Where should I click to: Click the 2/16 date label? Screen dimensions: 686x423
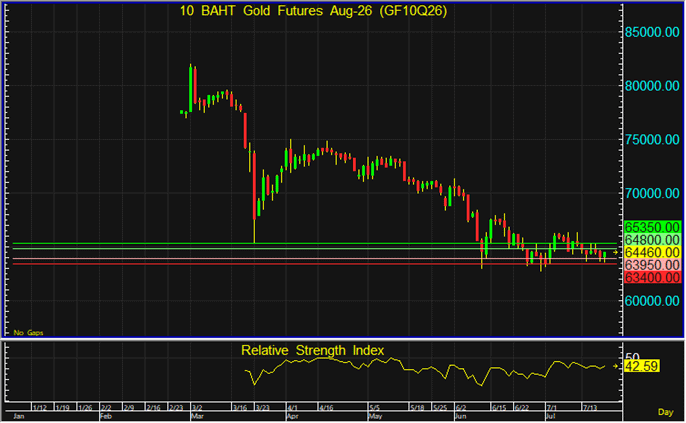[153, 408]
